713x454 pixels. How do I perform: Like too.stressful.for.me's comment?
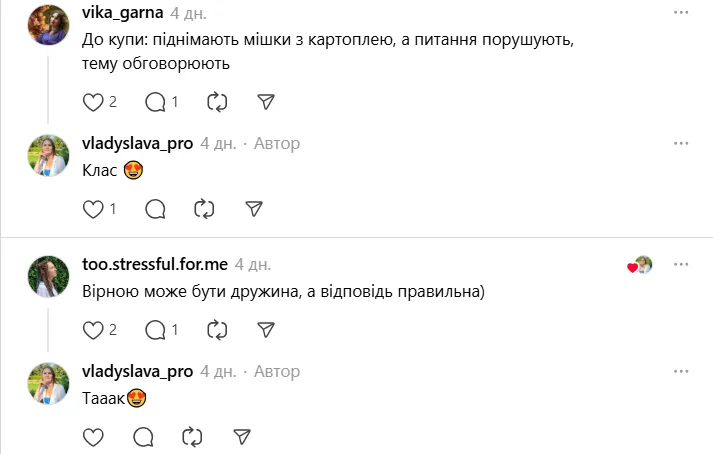click(x=93, y=329)
